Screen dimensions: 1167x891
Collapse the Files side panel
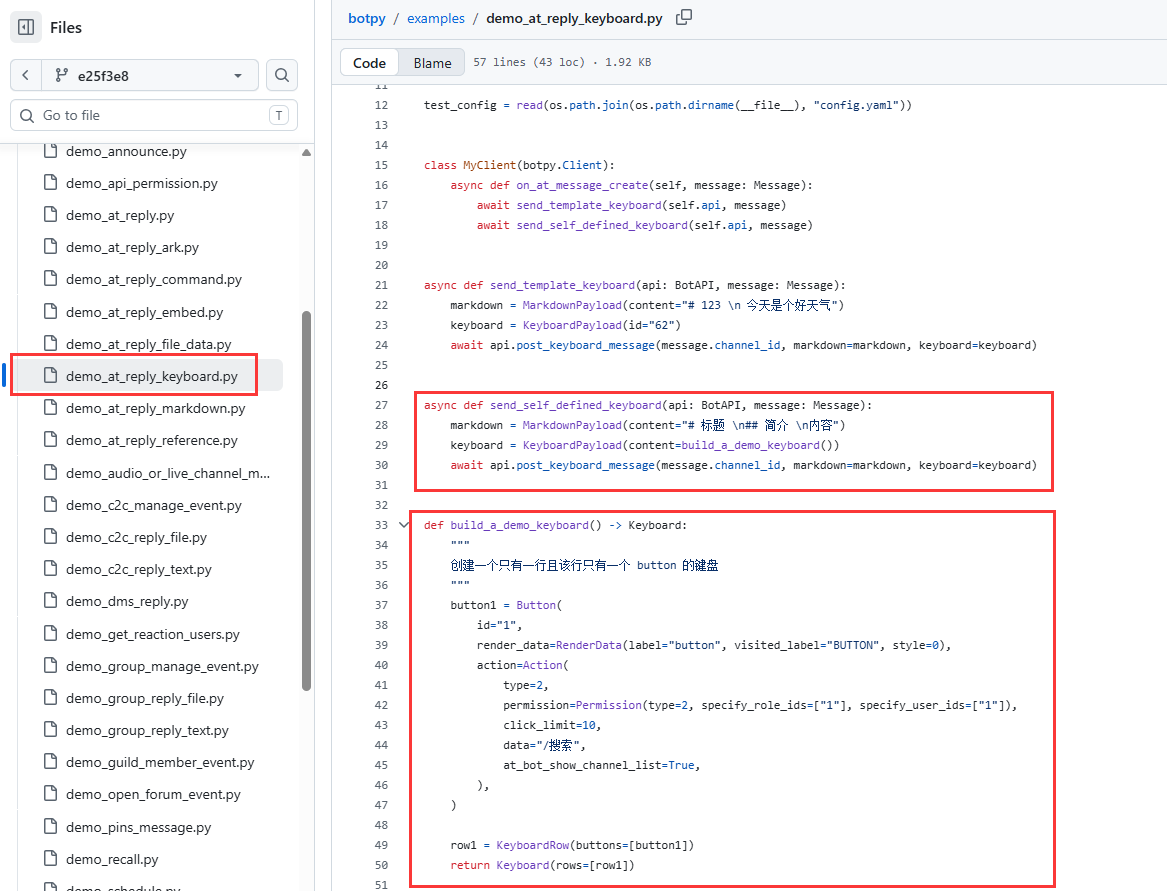26,28
